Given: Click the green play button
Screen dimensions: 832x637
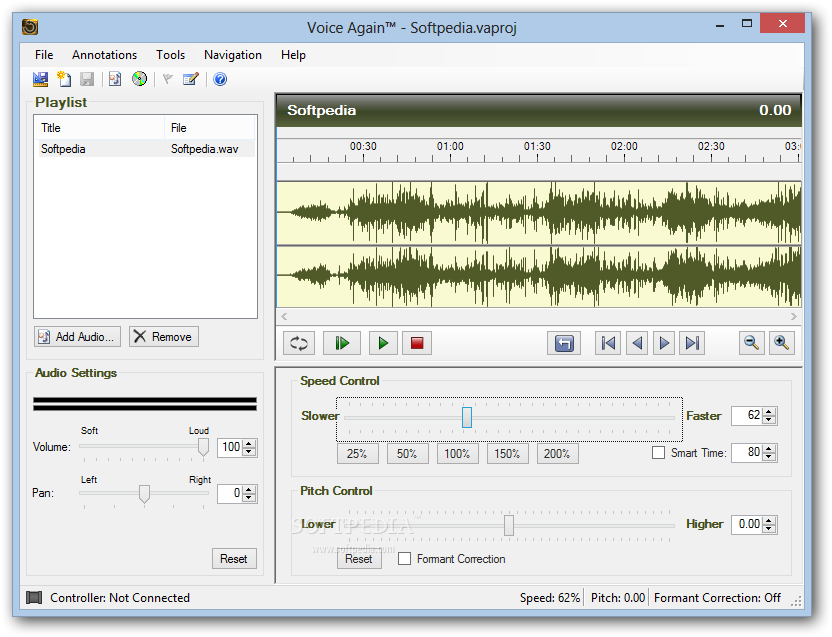Looking at the screenshot, I should 383,343.
